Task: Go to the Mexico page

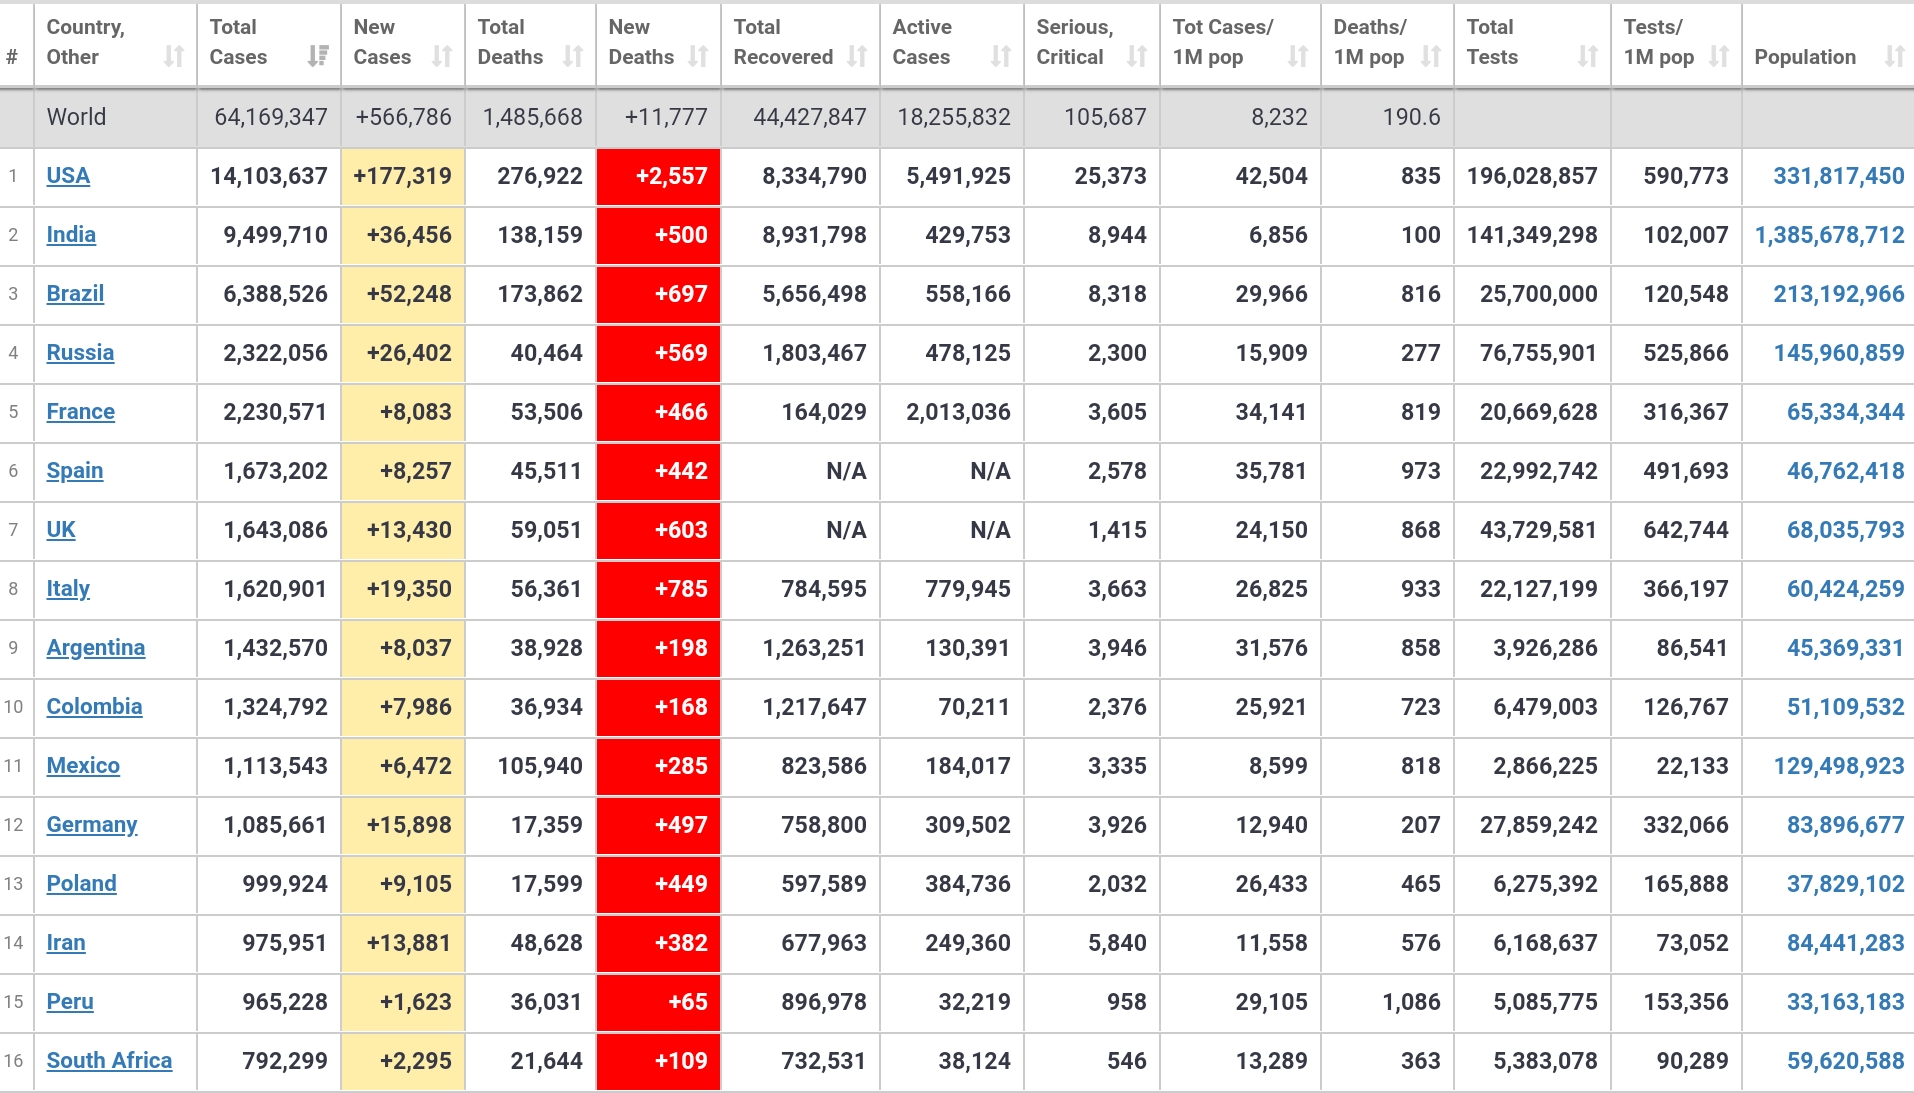Action: point(83,766)
